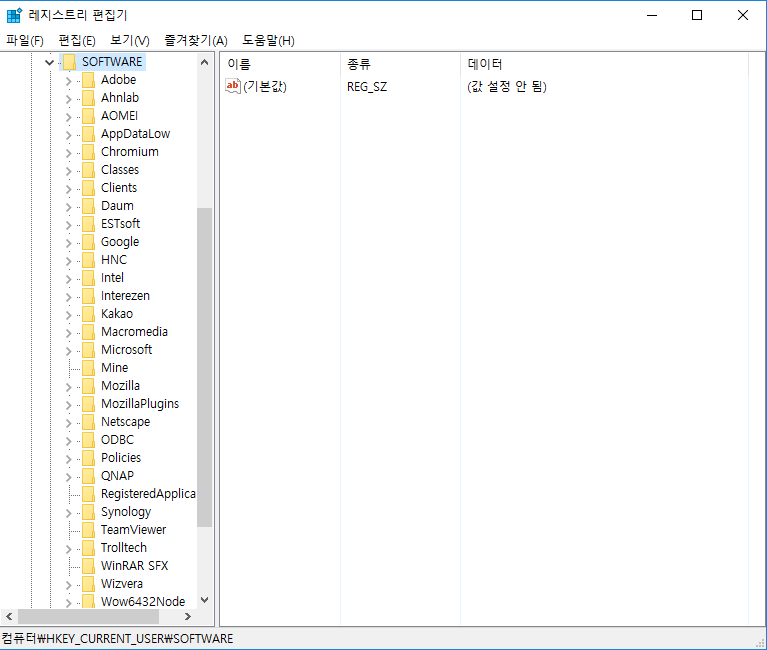The width and height of the screenshot is (767, 650).
Task: Expand the Adobe key
Action: (x=68, y=80)
